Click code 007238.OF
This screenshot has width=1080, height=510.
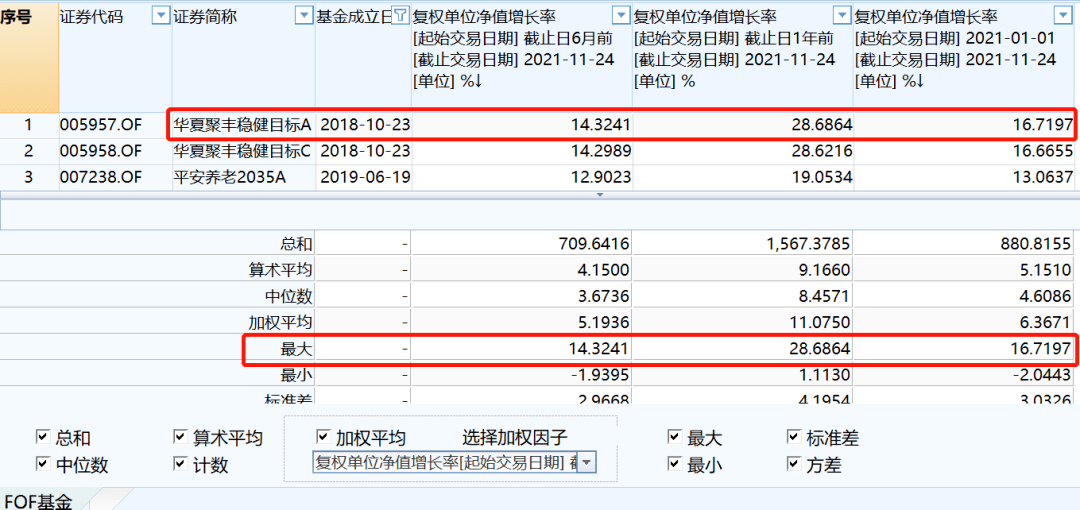tap(101, 178)
